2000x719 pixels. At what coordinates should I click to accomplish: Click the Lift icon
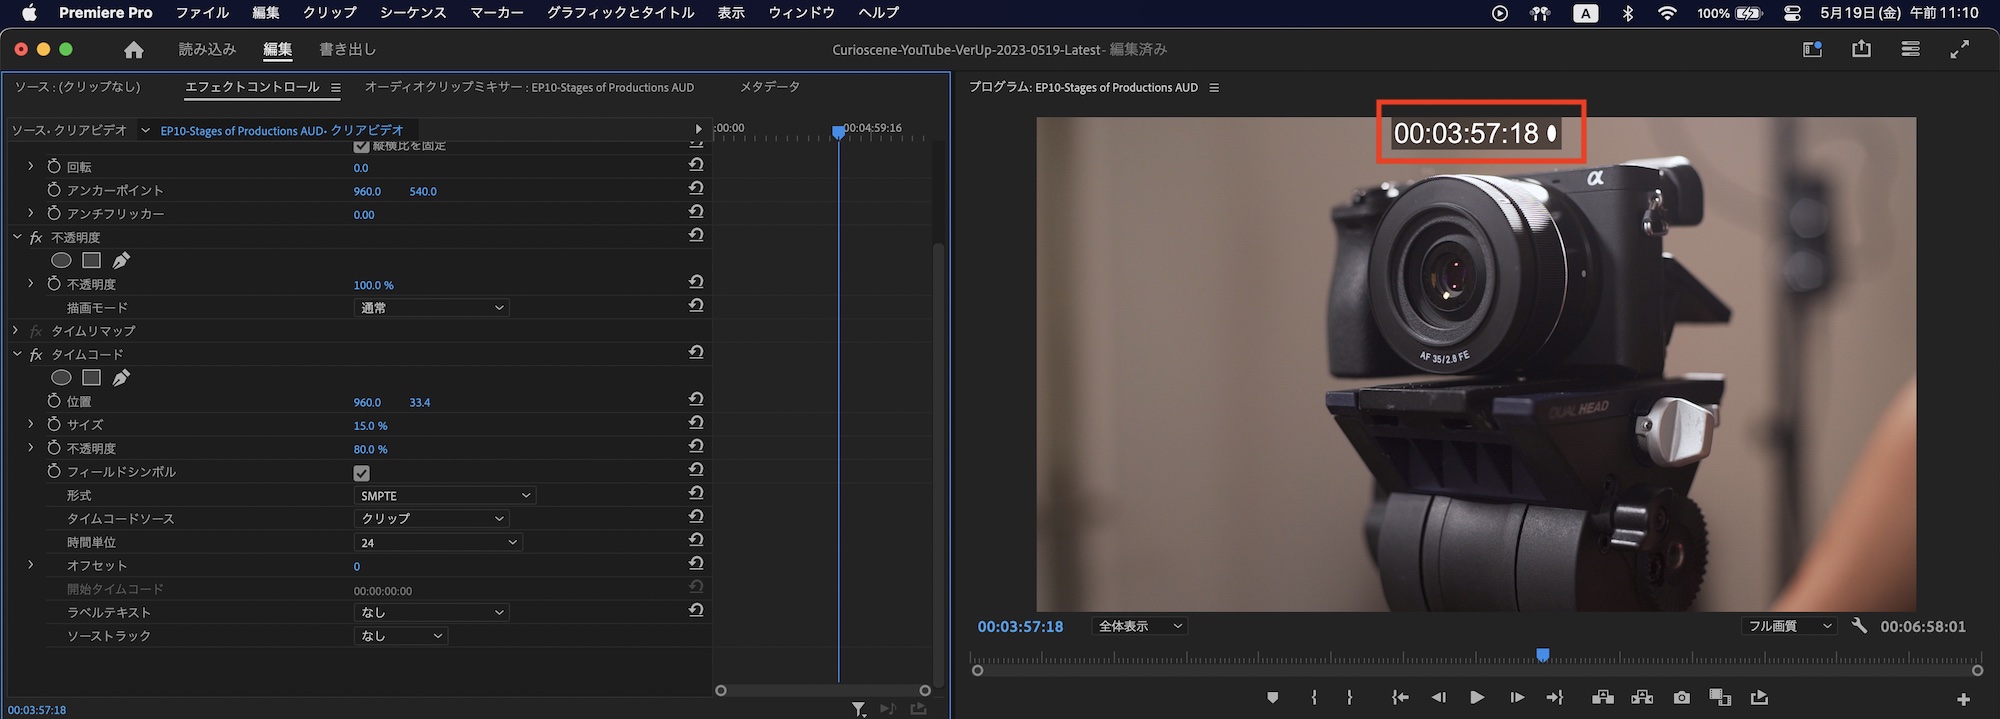pyautogui.click(x=1603, y=697)
